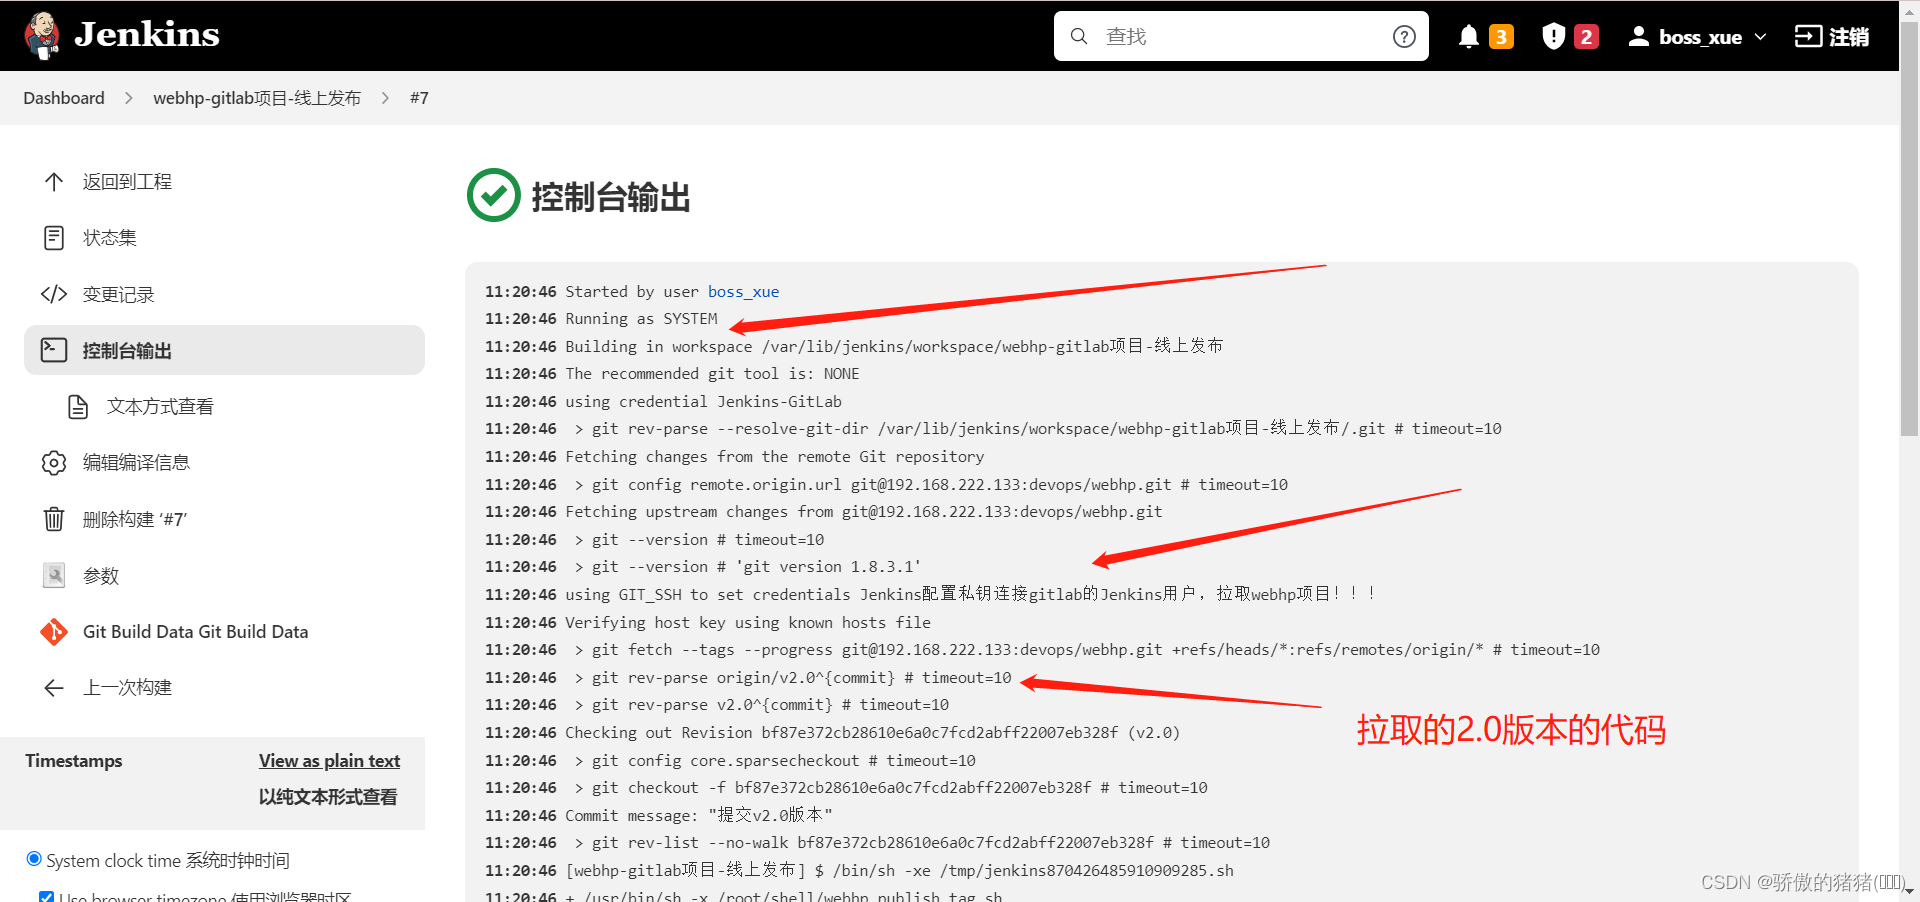Click the 状态集 document icon

(54, 238)
